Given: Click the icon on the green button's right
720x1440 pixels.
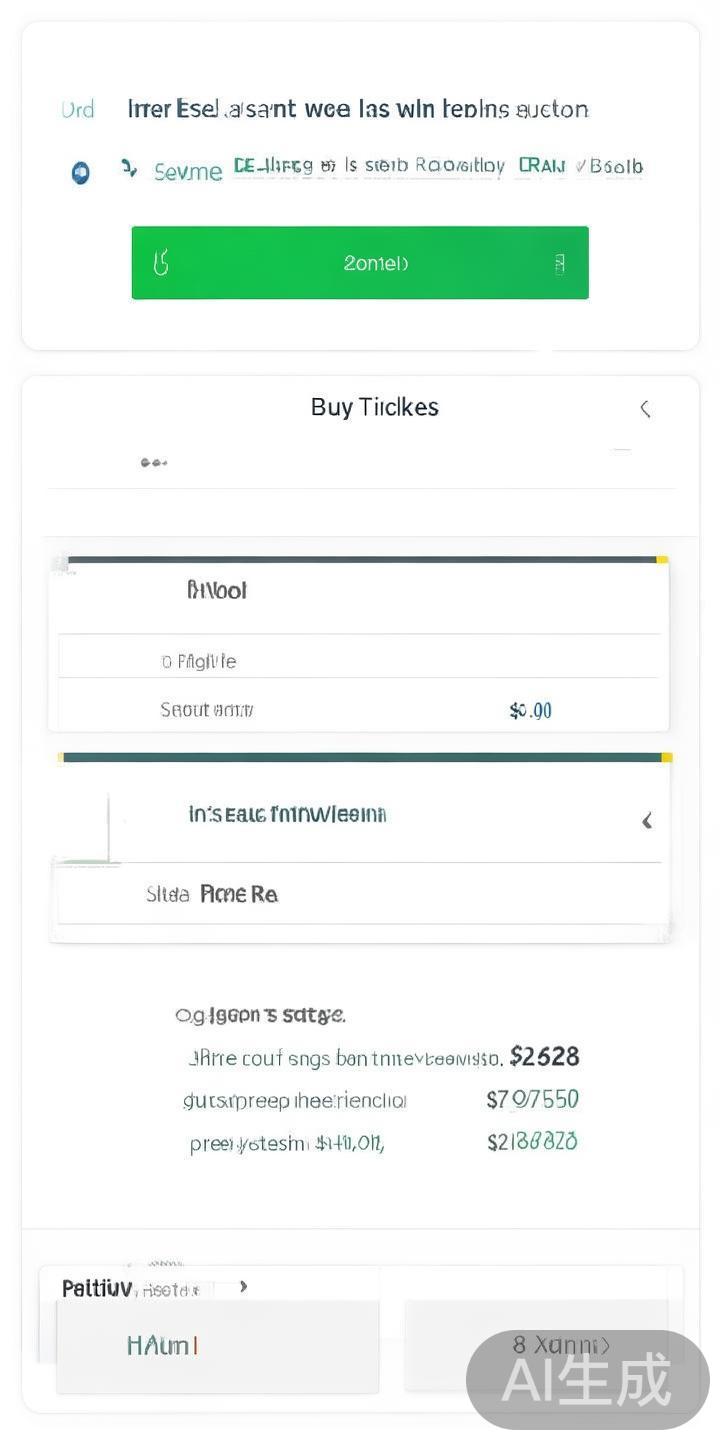Looking at the screenshot, I should pyautogui.click(x=559, y=263).
